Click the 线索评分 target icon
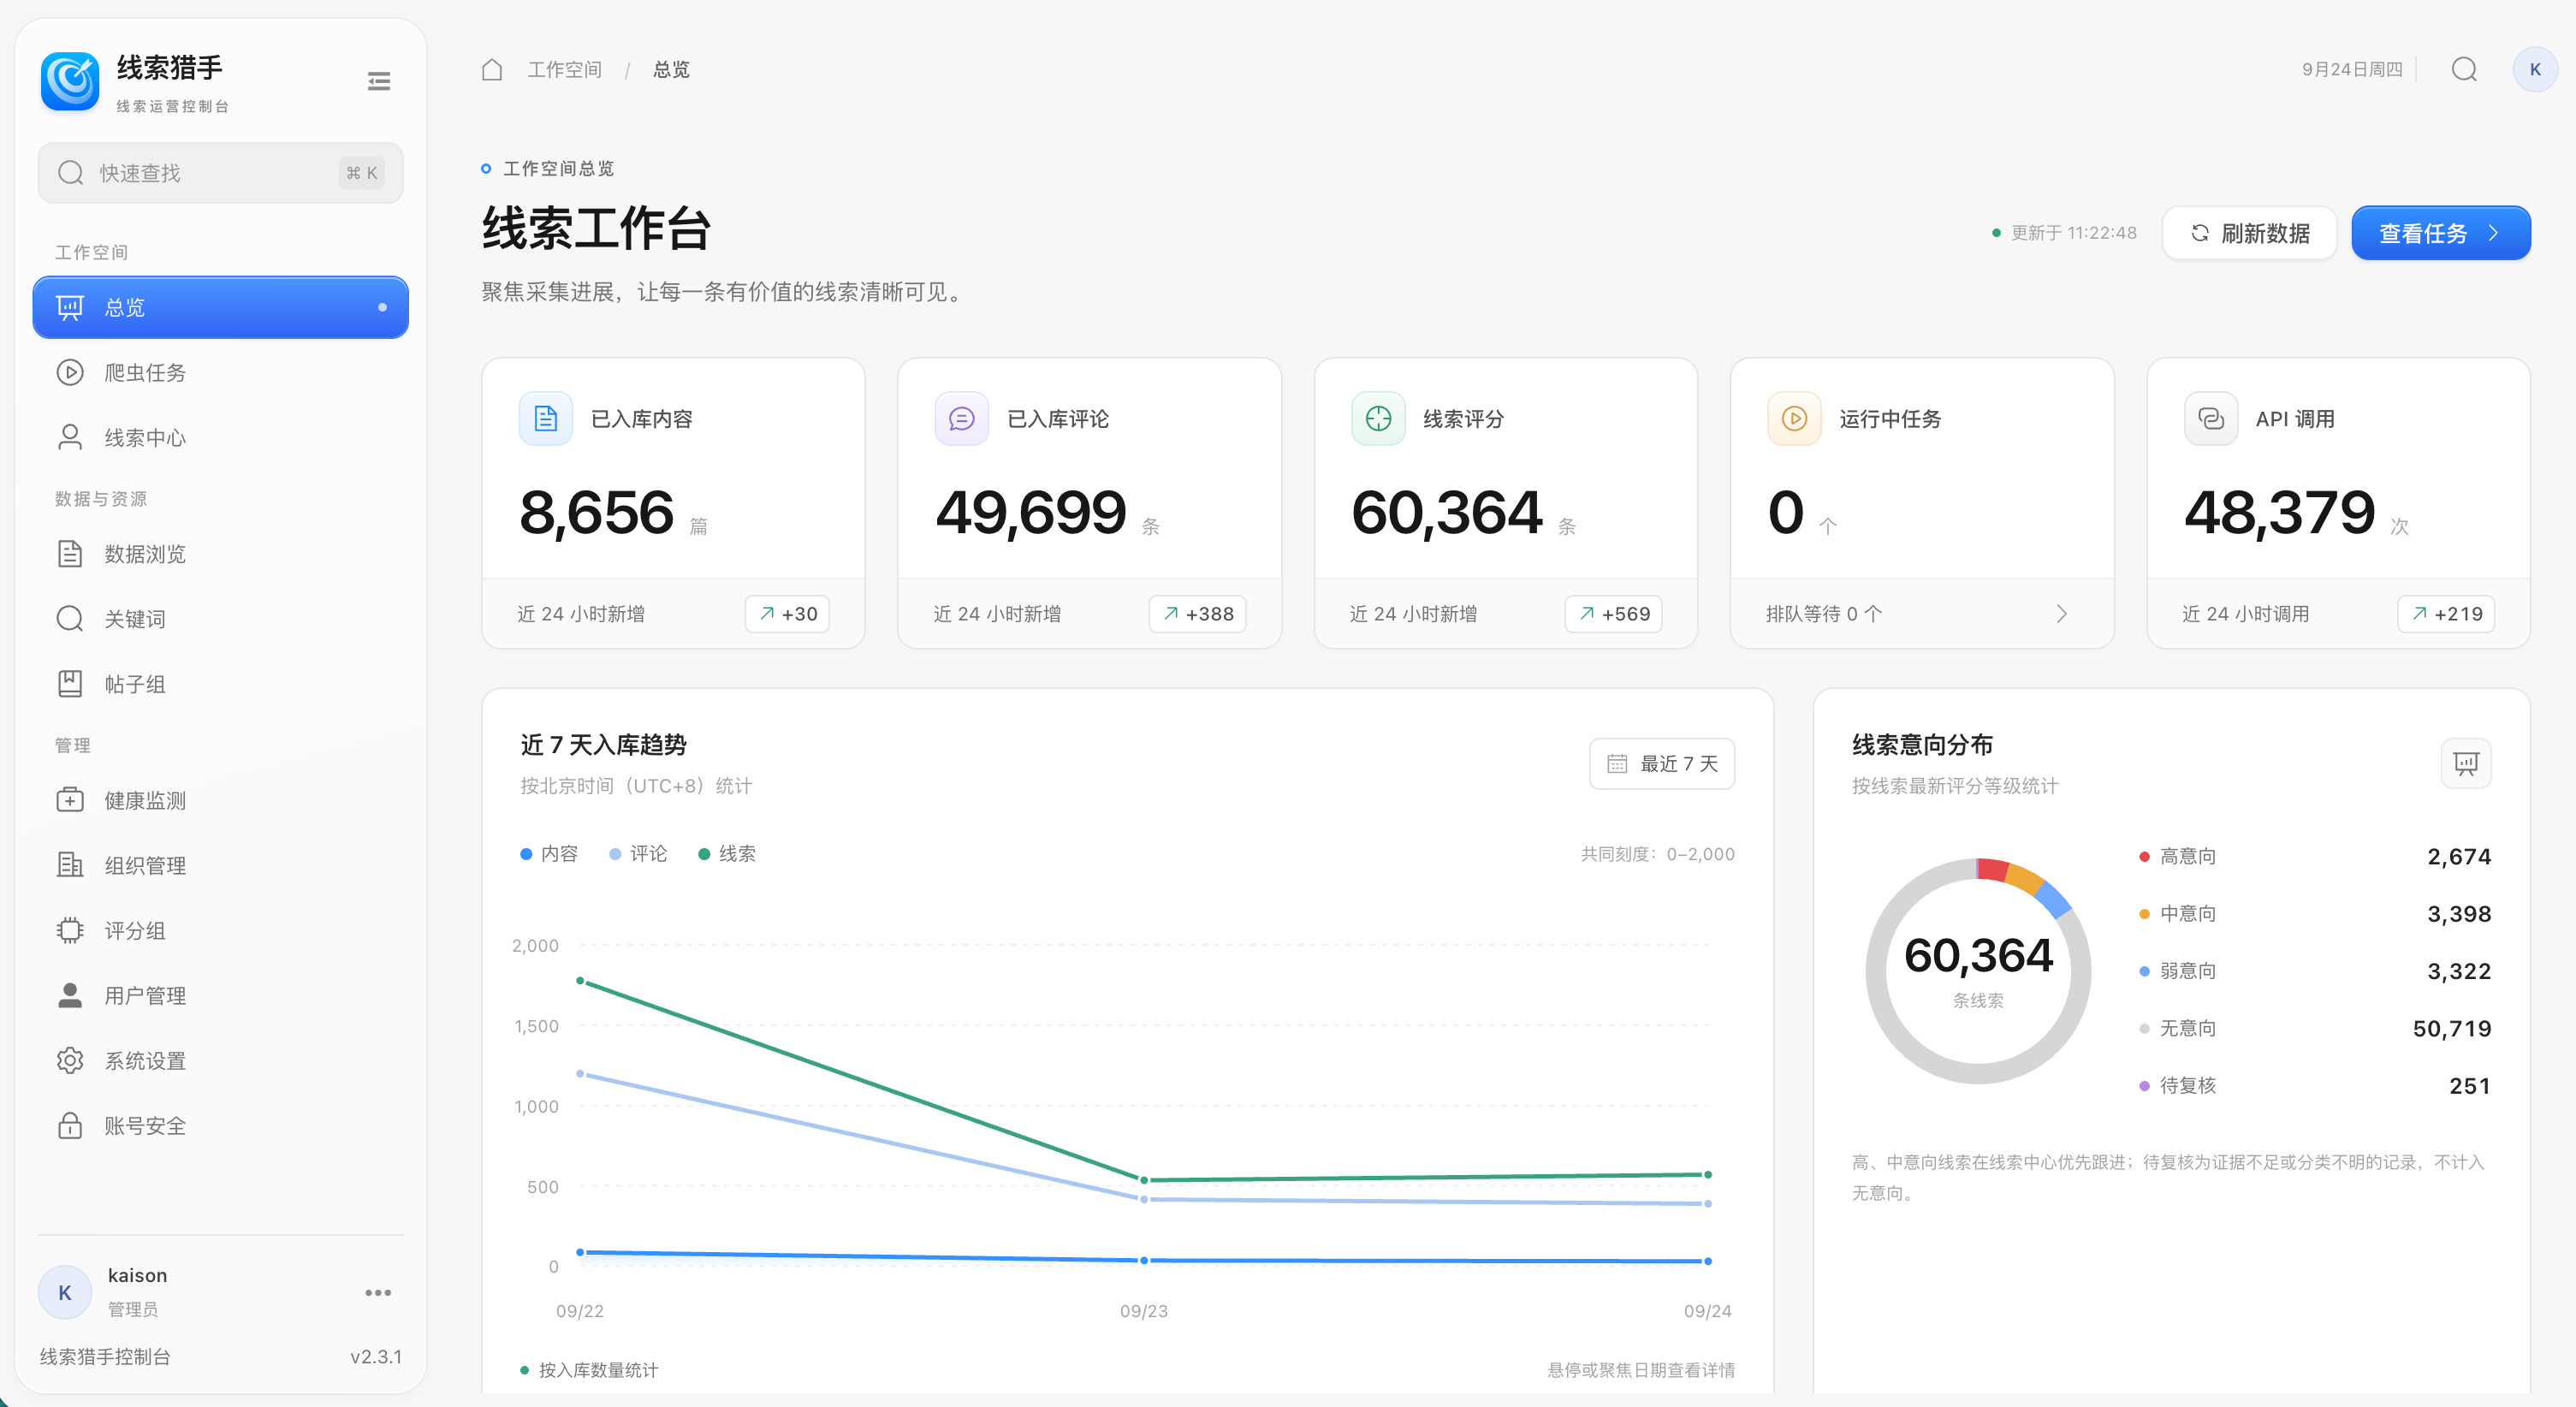 (1378, 418)
